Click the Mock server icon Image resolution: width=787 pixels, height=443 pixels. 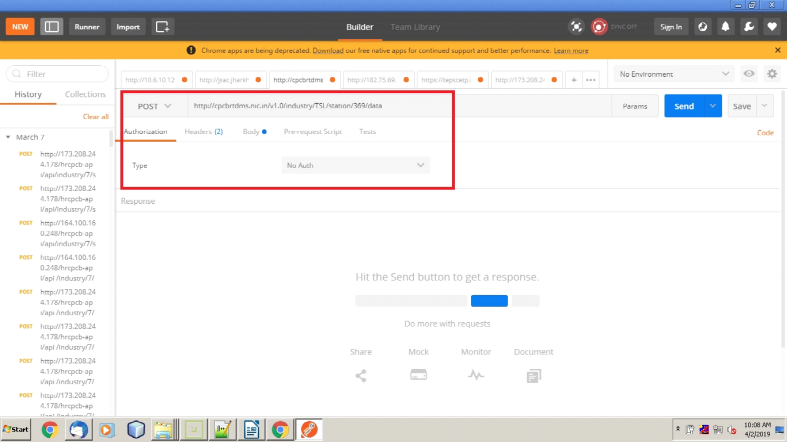[x=418, y=375]
